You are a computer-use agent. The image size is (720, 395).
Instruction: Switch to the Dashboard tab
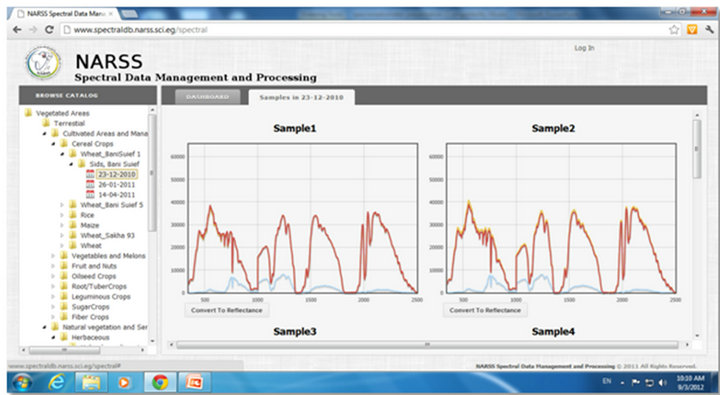click(x=208, y=97)
